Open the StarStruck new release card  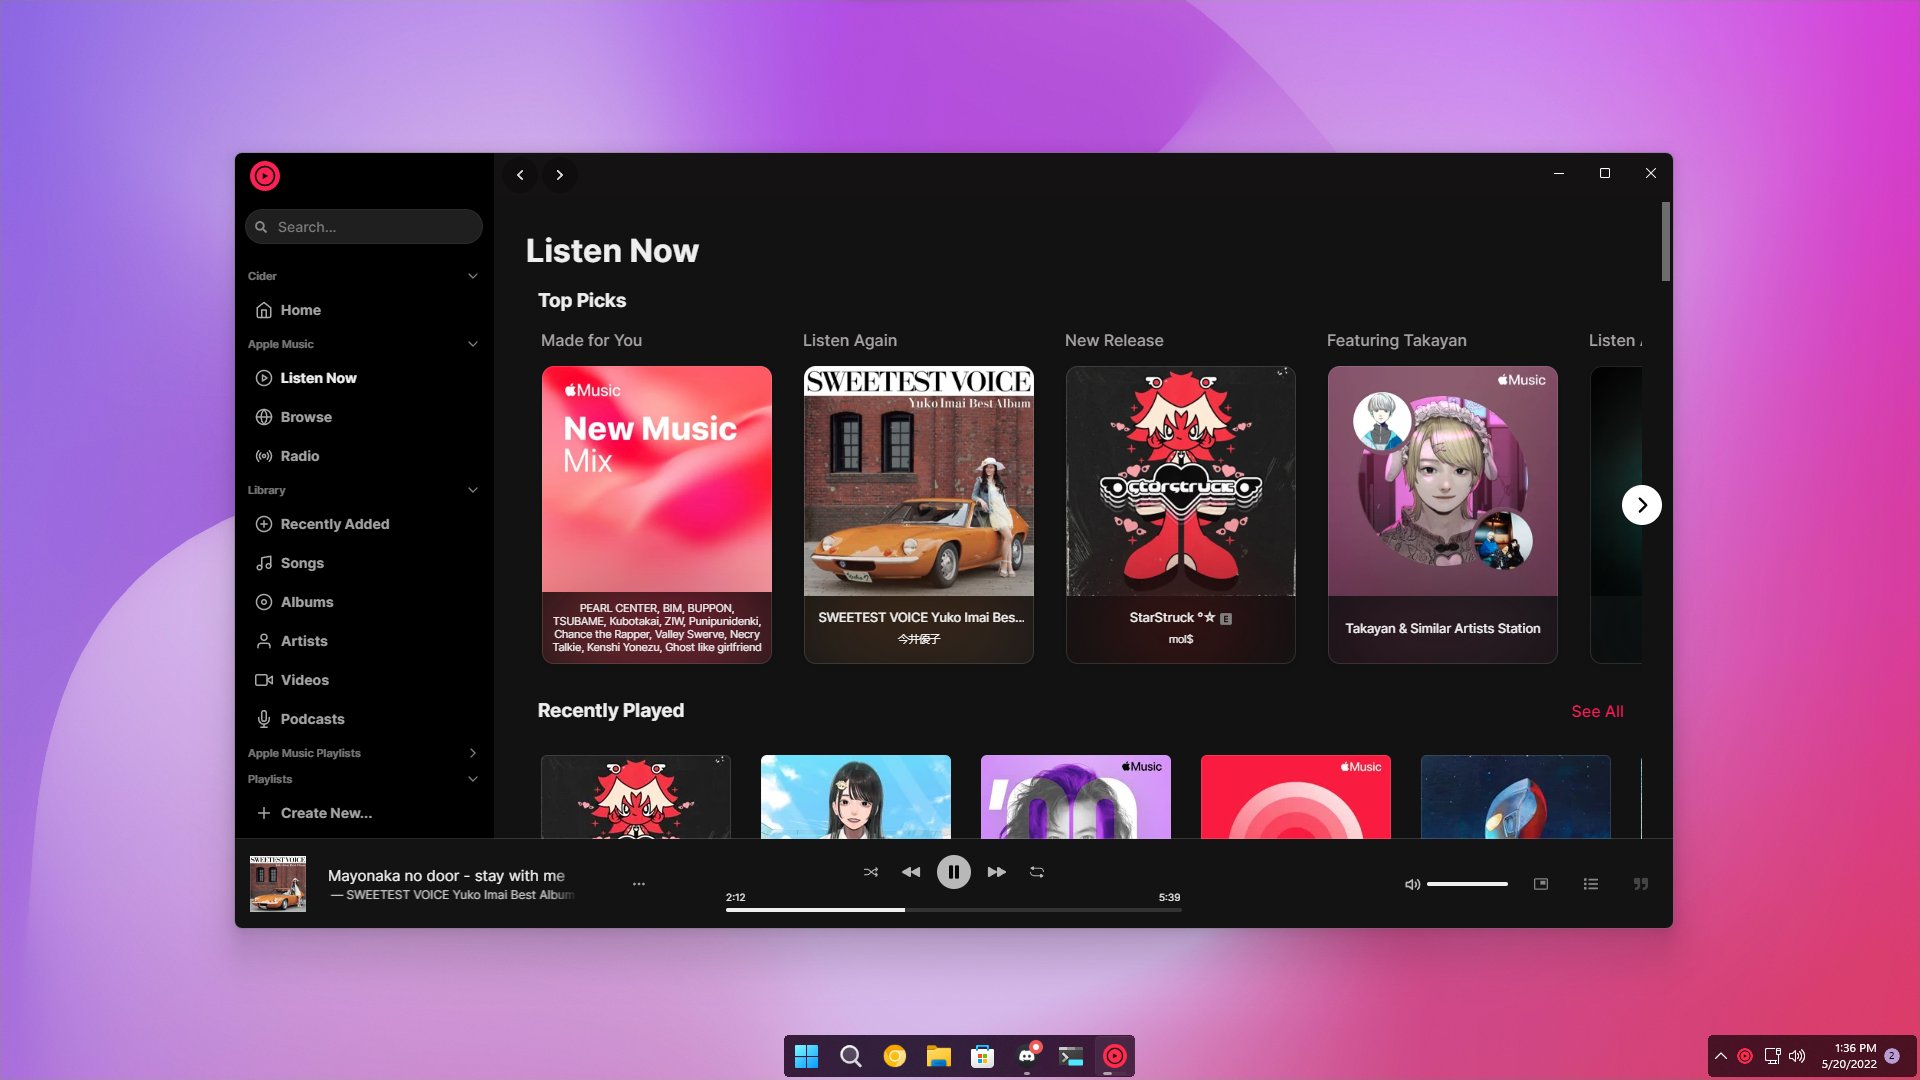point(1181,514)
